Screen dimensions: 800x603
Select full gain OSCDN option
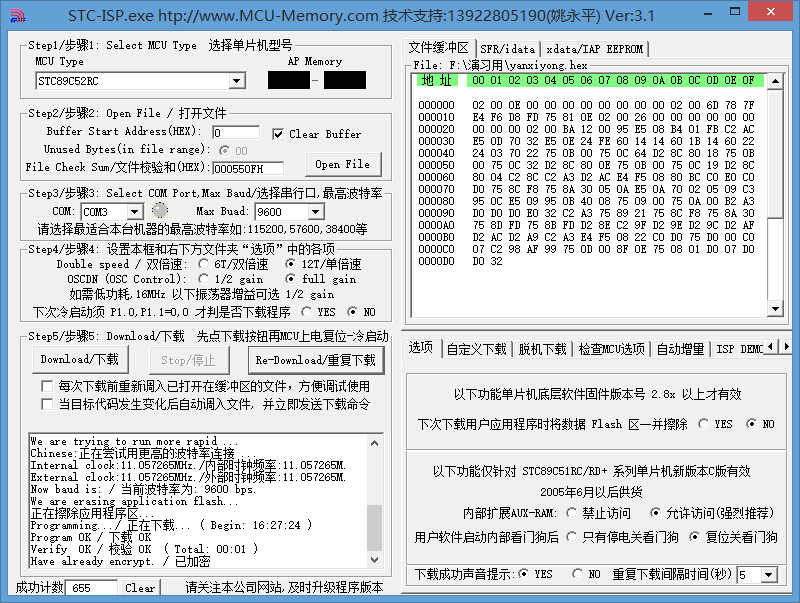(x=290, y=279)
